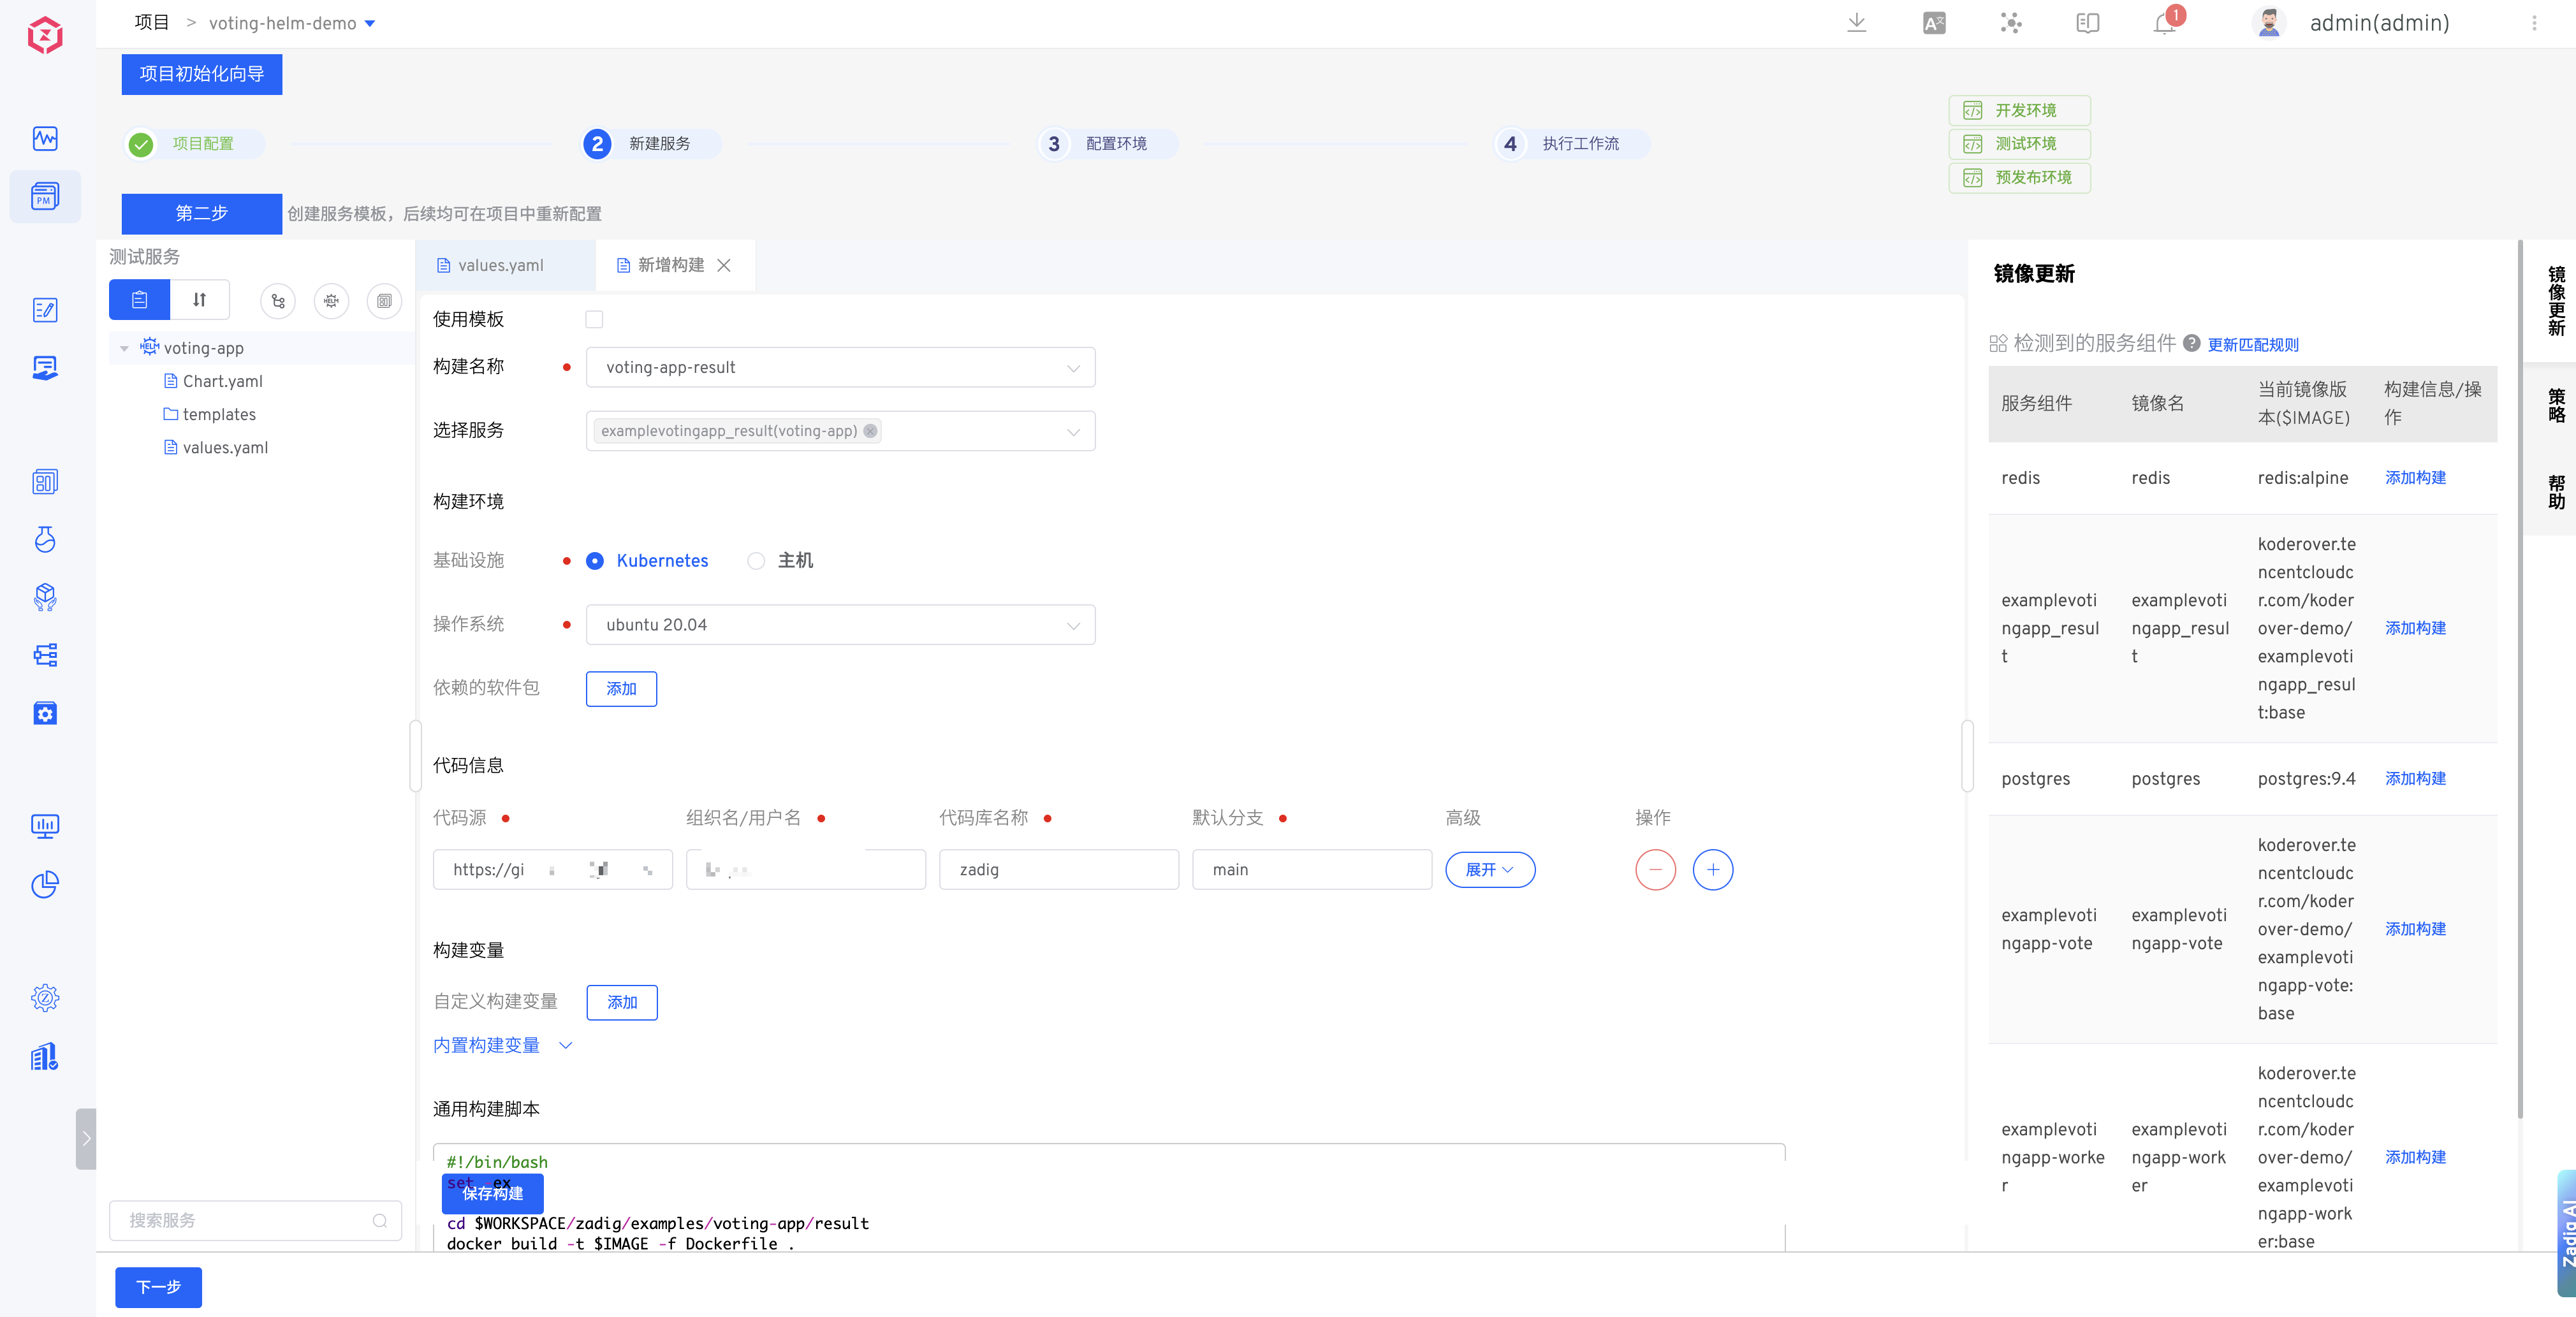
Task: Click the template library icon
Action: click(384, 301)
